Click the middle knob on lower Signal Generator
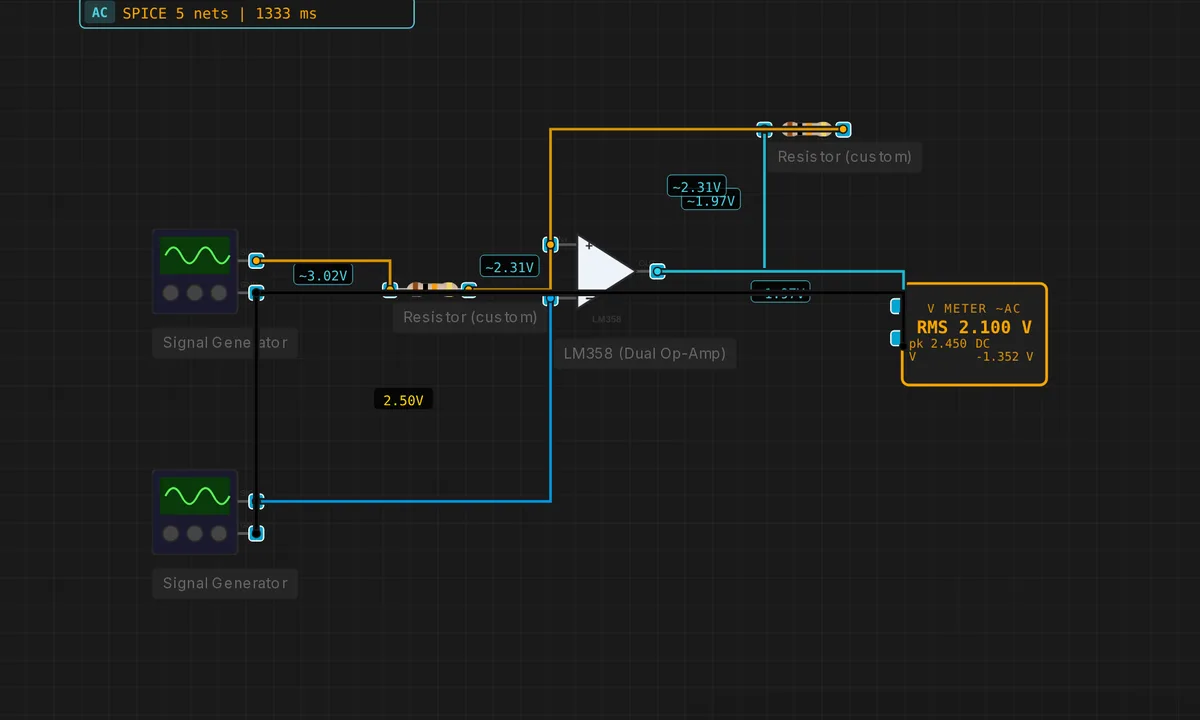The width and height of the screenshot is (1200, 720). tap(195, 533)
